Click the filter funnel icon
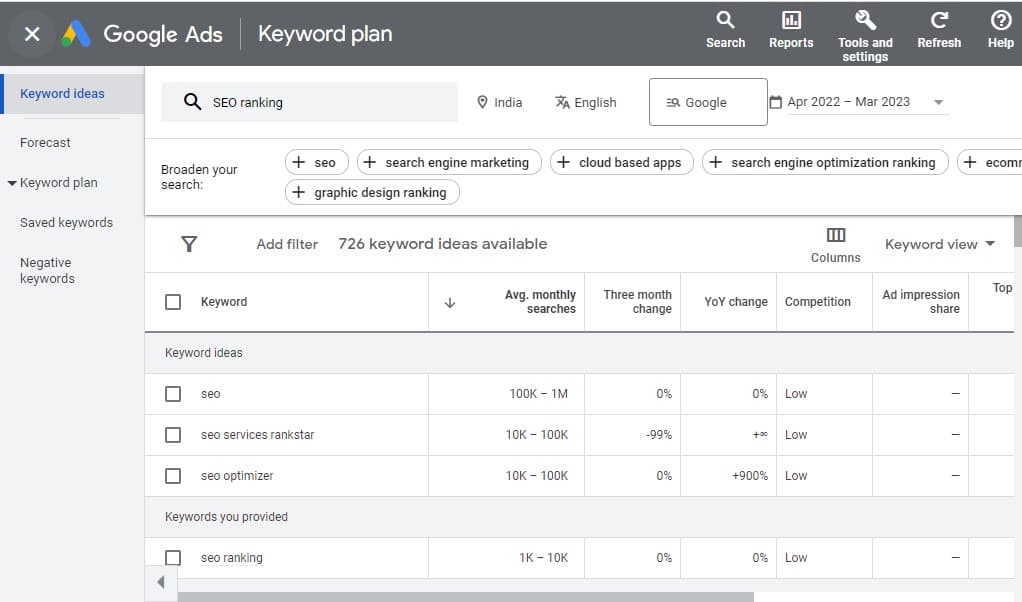This screenshot has width=1022, height=602. coord(189,244)
